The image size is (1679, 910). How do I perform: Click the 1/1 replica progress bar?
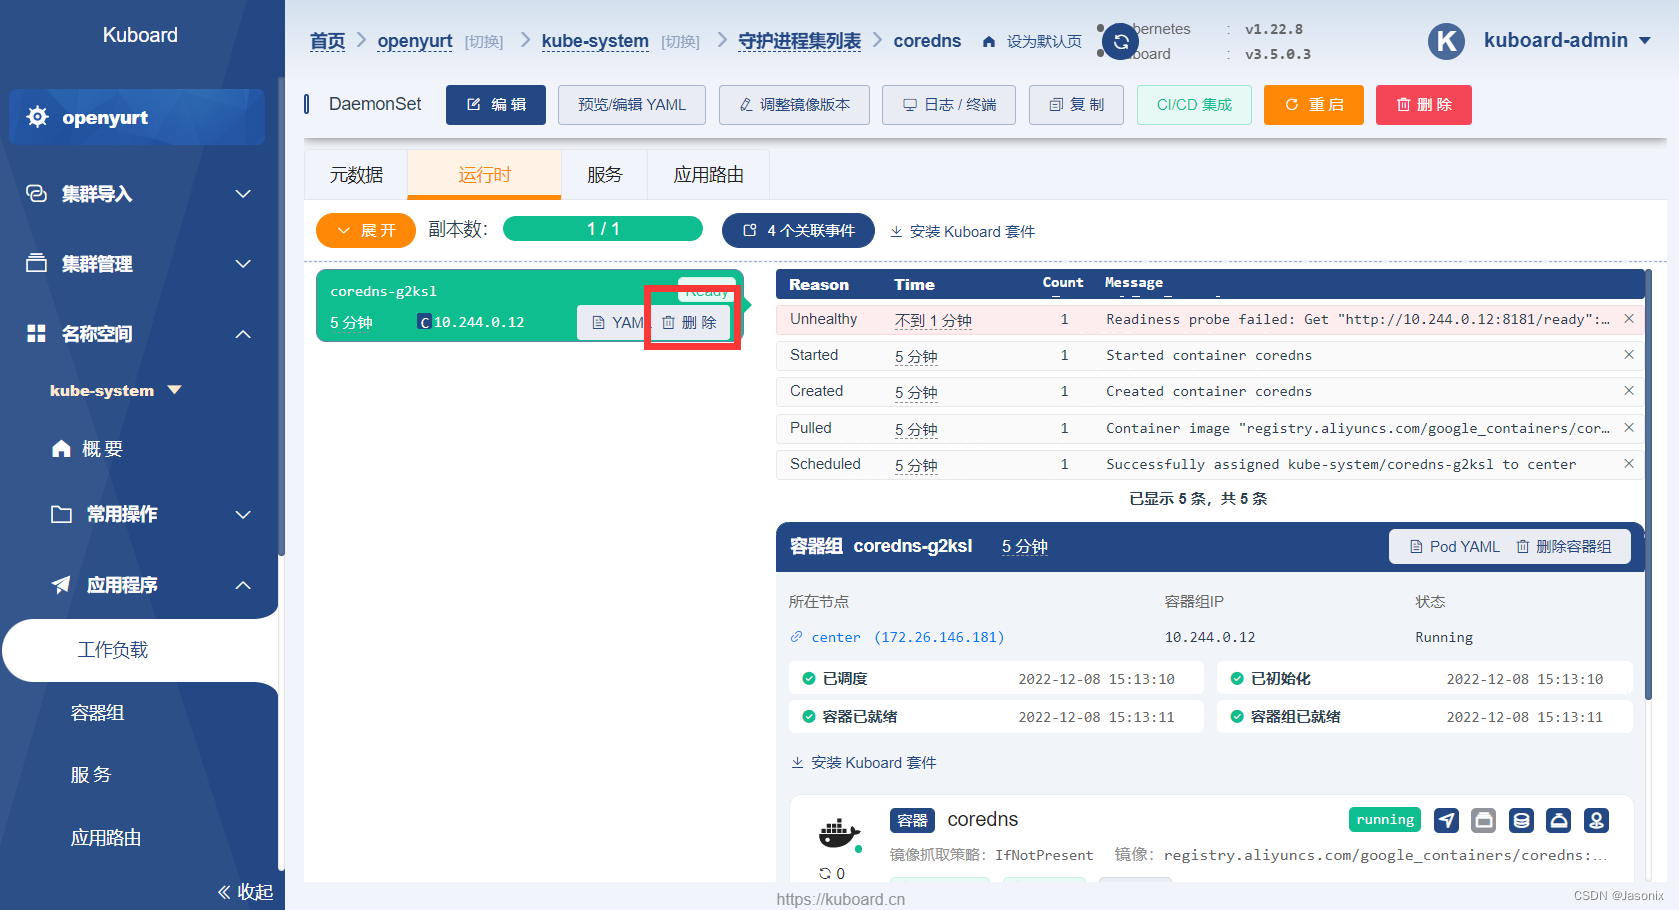coord(602,228)
